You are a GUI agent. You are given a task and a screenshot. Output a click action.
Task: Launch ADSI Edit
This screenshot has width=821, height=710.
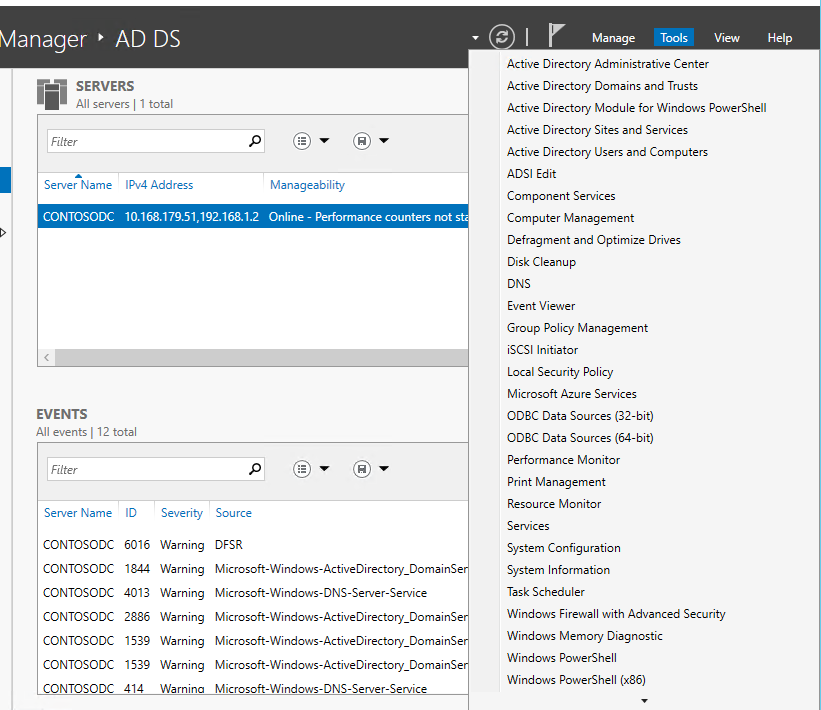point(531,174)
